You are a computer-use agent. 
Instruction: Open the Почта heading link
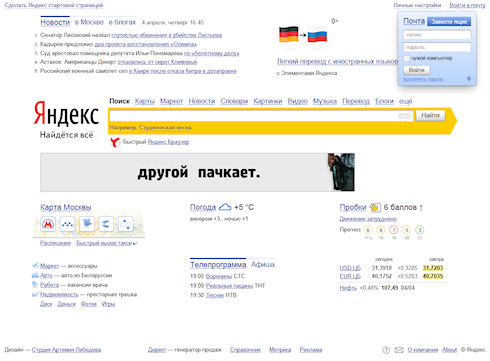[414, 21]
